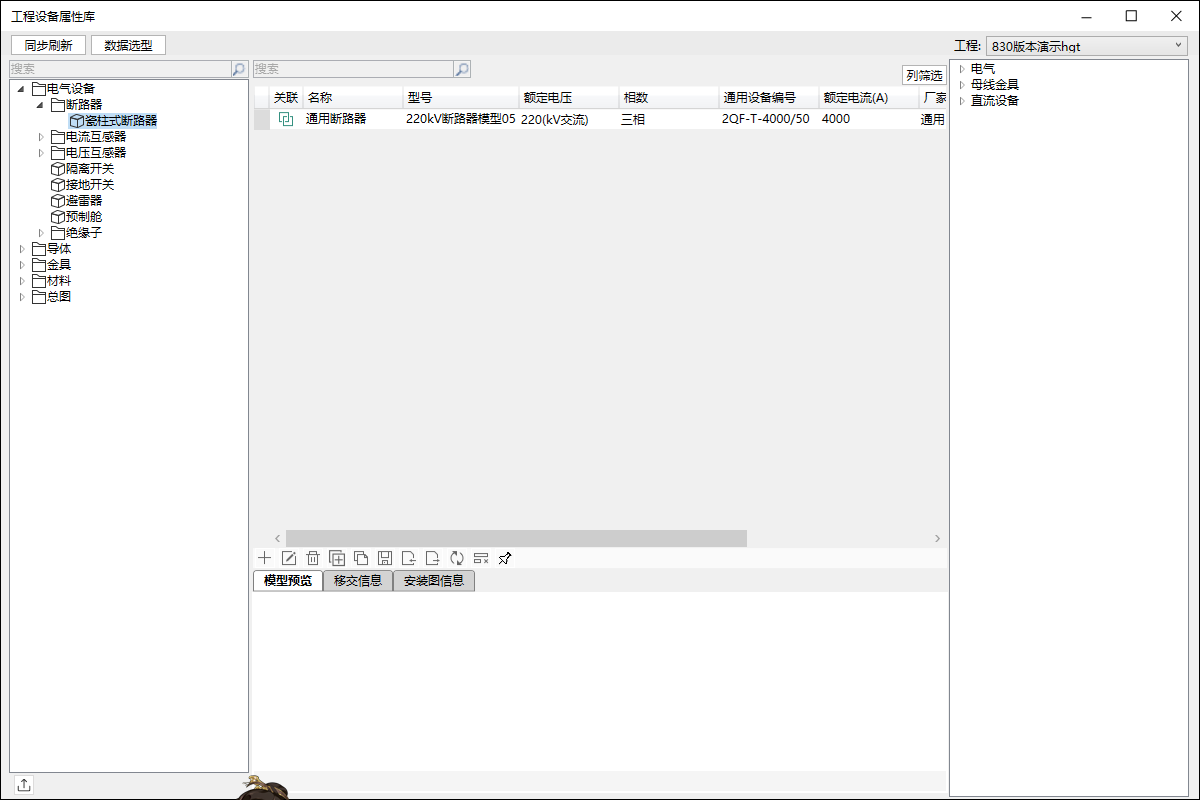Click the 额定电流(A) column header

(868, 98)
